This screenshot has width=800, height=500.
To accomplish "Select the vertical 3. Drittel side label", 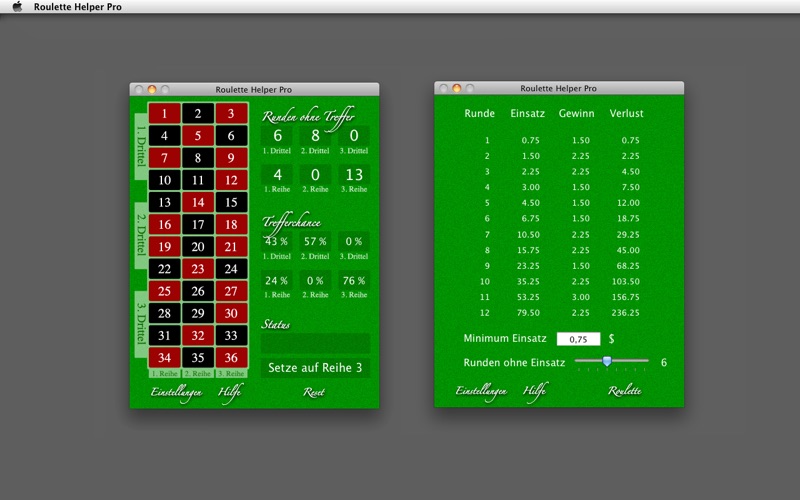I will [141, 323].
